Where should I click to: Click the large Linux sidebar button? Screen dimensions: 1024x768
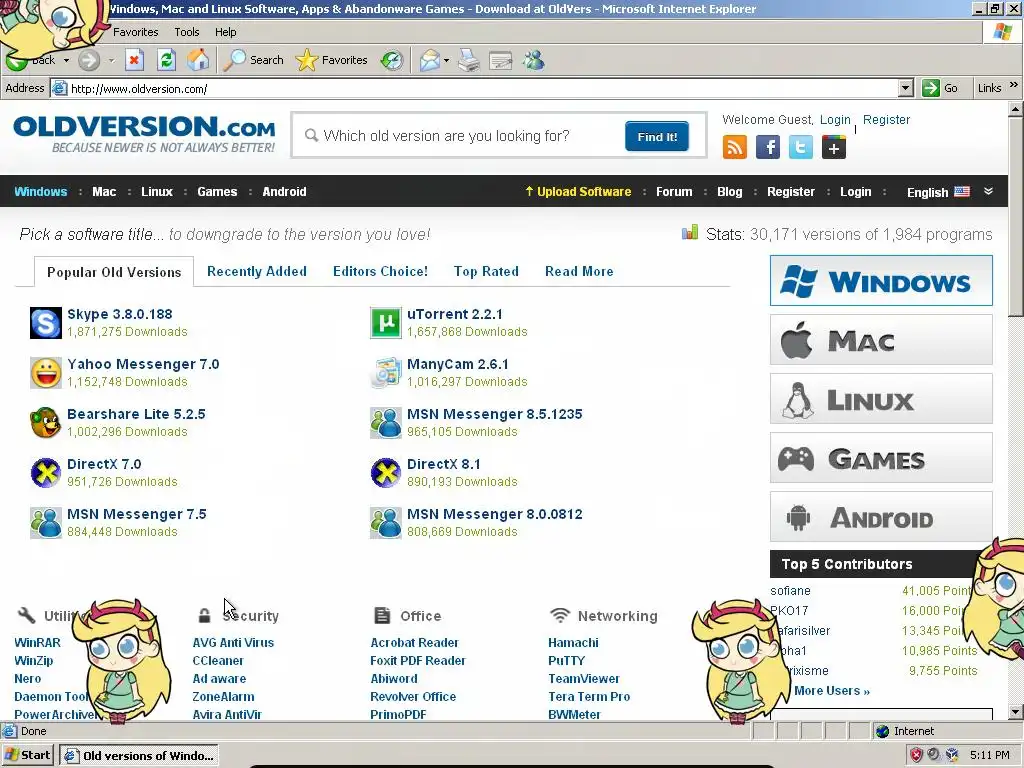tap(881, 399)
